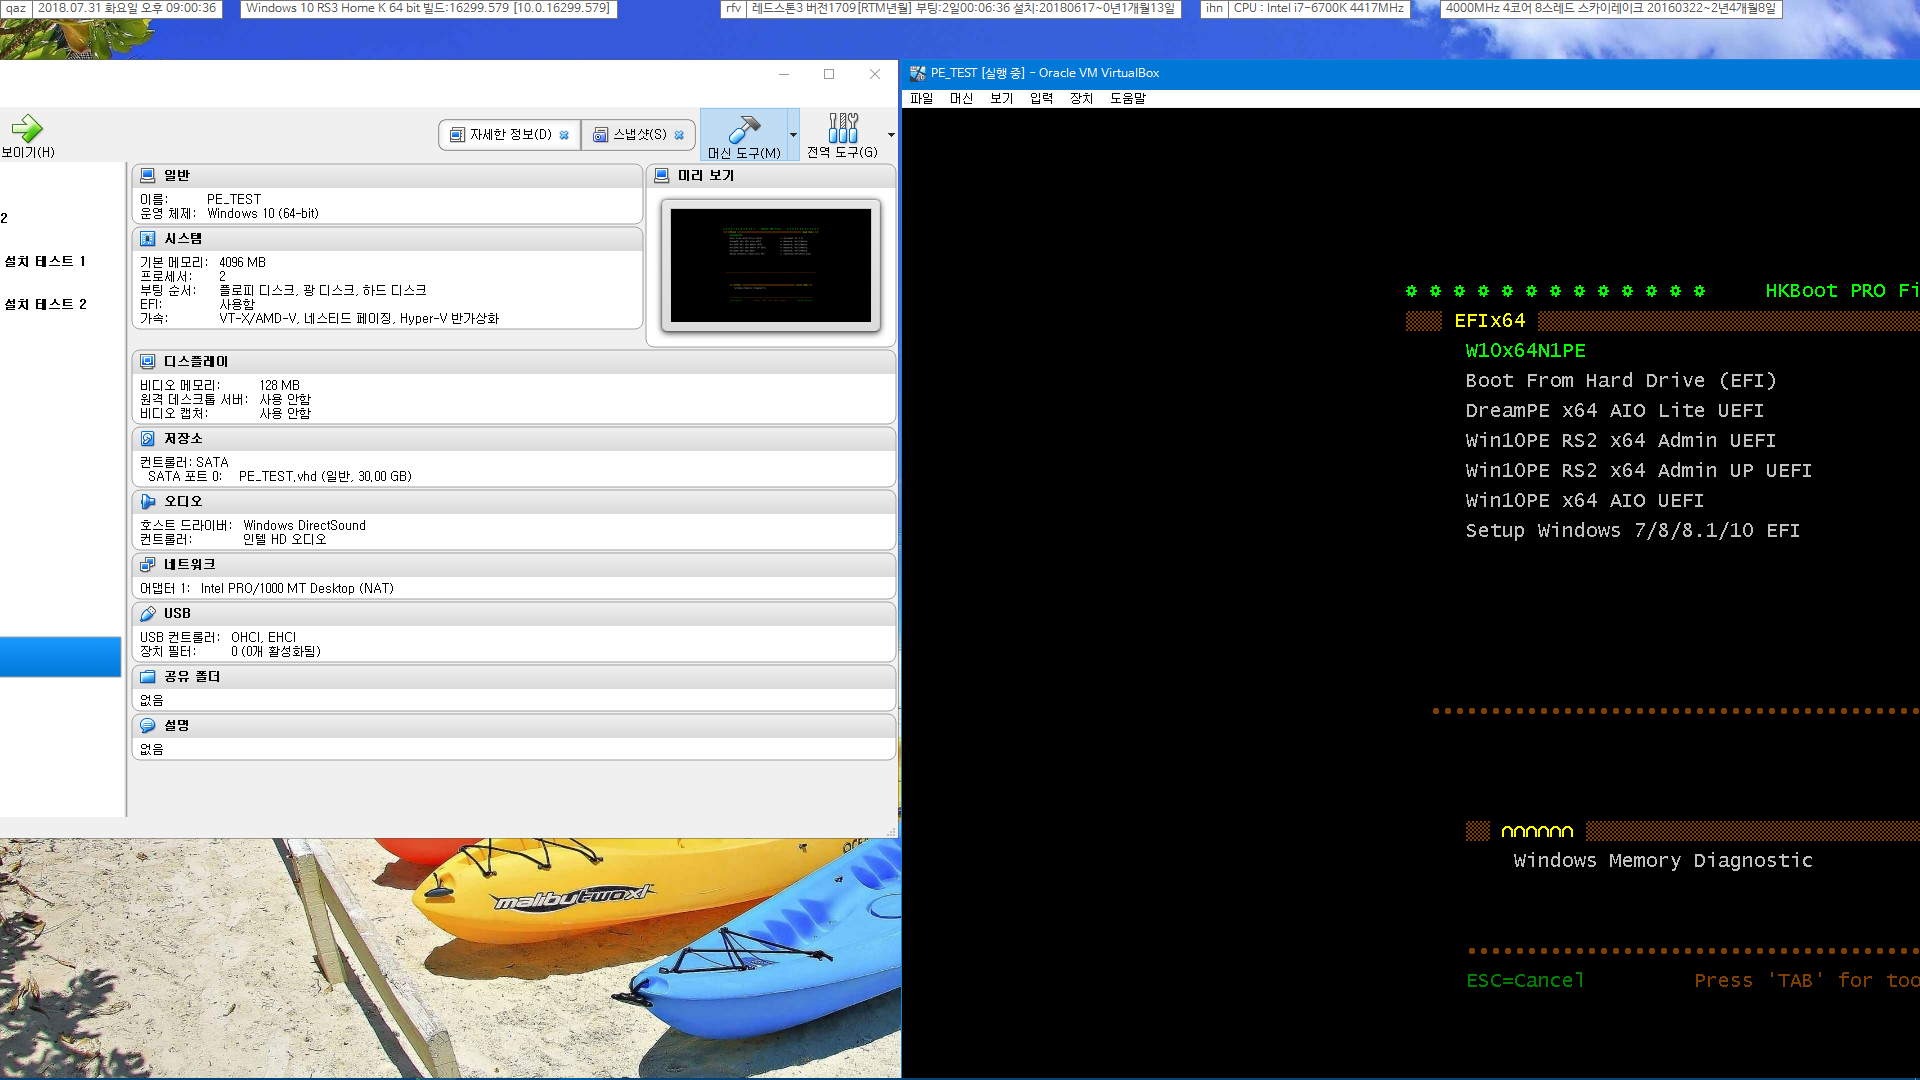Expand Machine Tools dropdown arrow
The height and width of the screenshot is (1080, 1920).
[793, 135]
